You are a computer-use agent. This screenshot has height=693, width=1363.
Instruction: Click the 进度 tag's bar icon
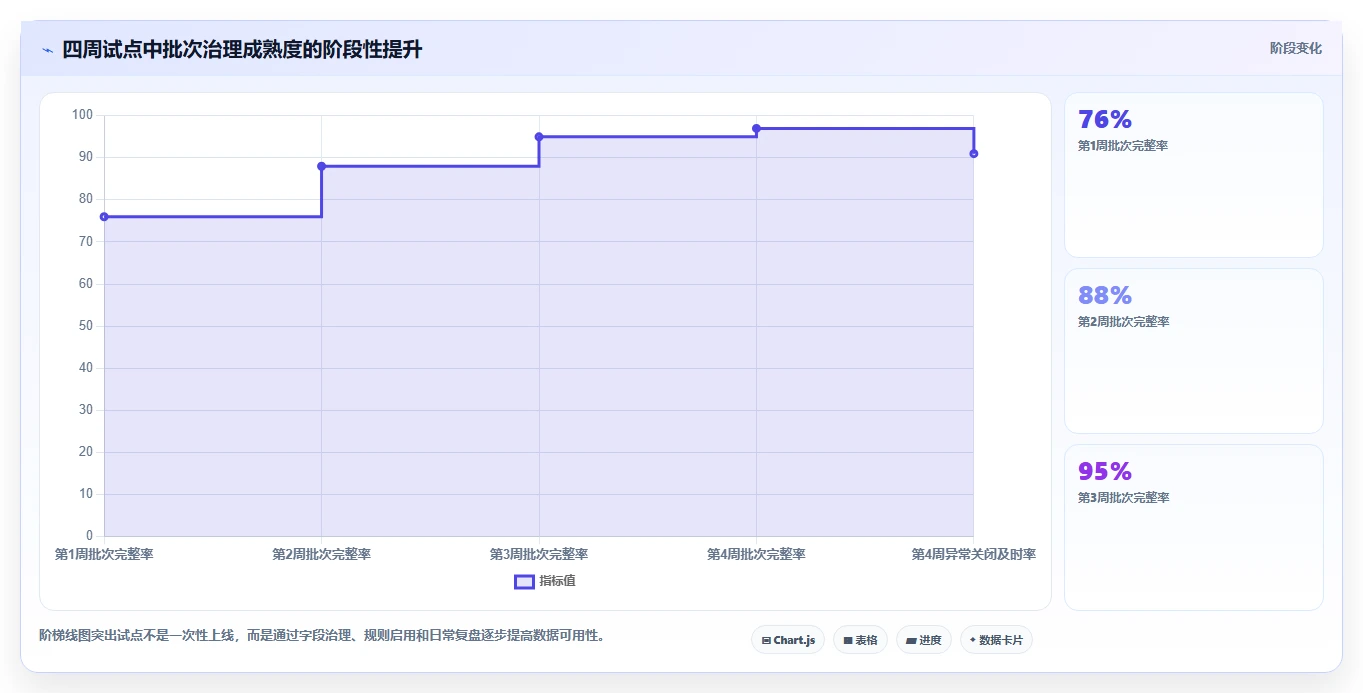coord(911,640)
